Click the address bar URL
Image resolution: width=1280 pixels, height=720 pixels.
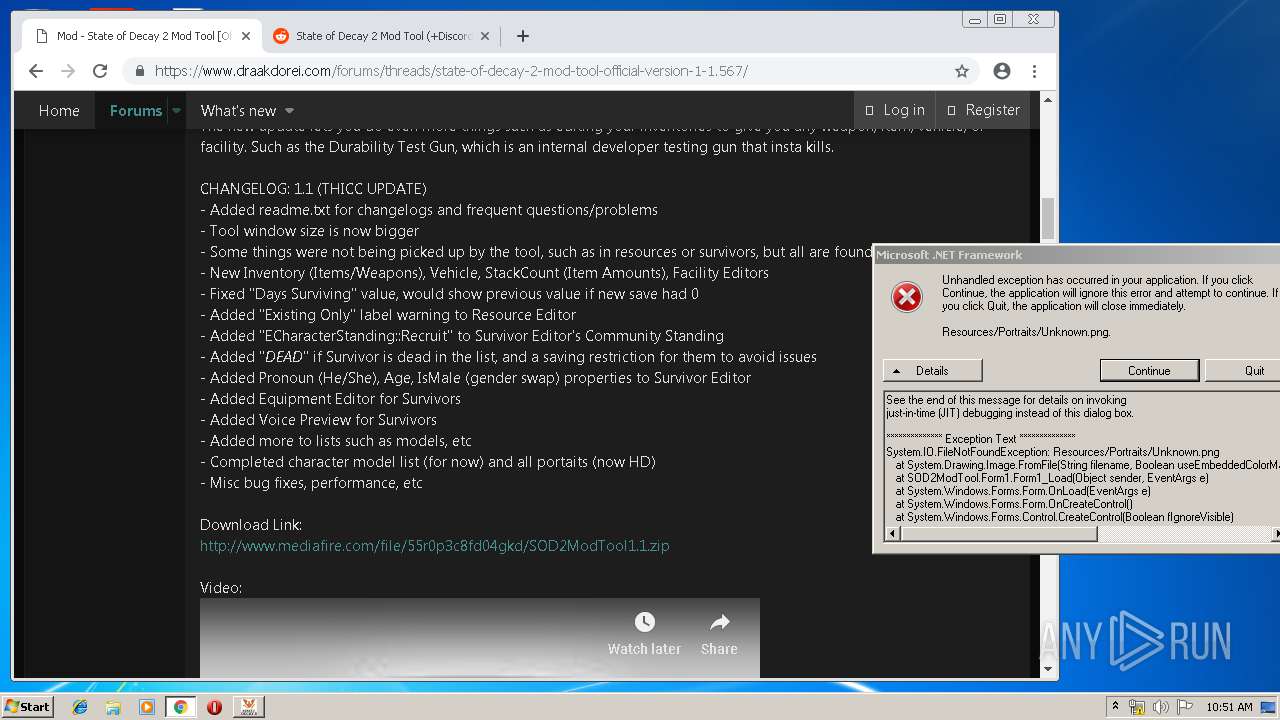coord(451,71)
